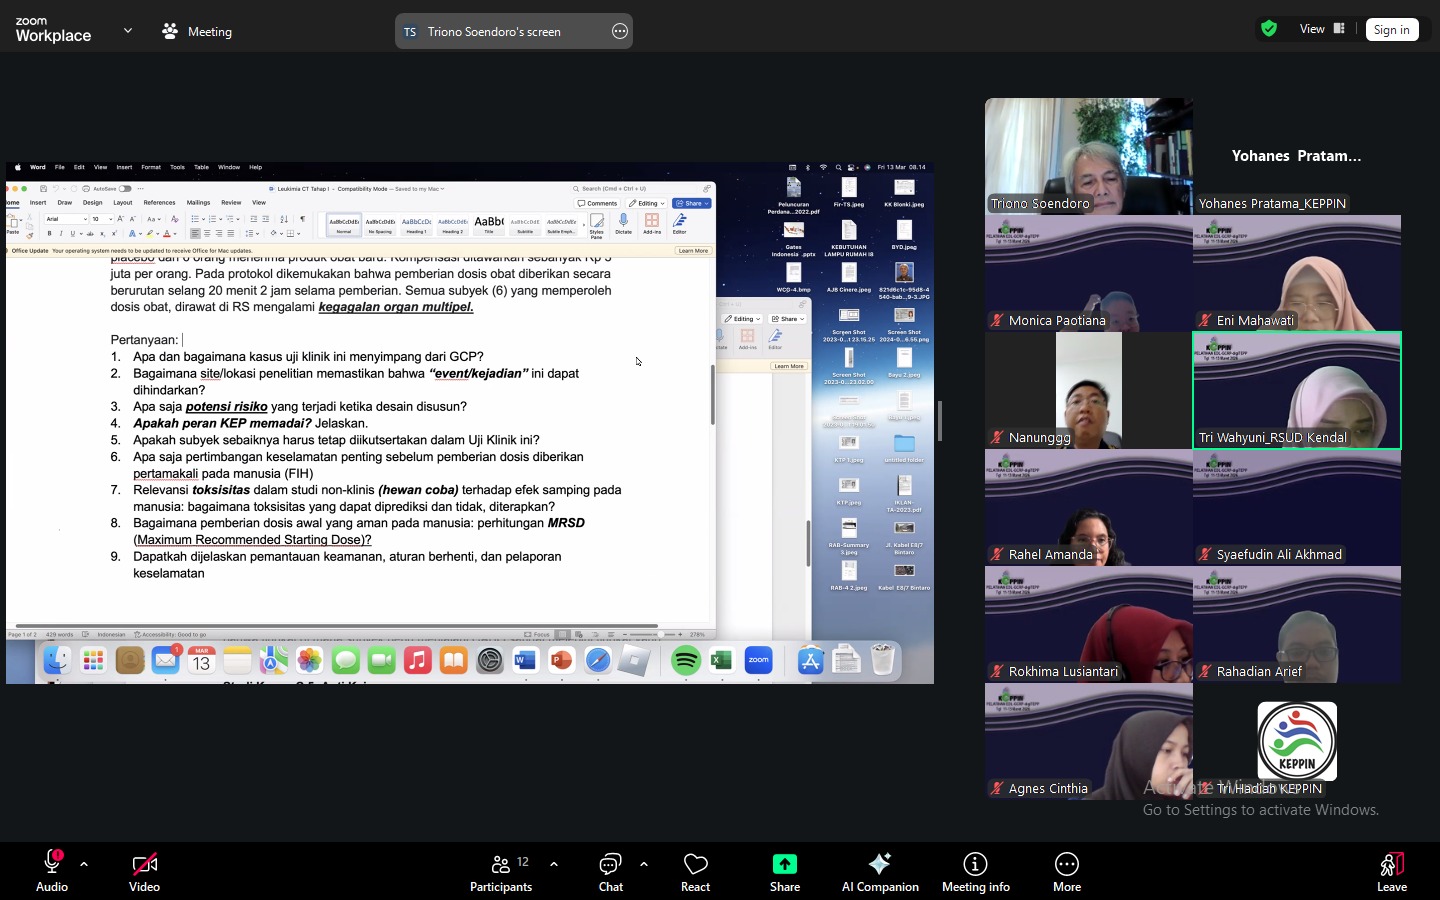The height and width of the screenshot is (900, 1440).
Task: Toggle microphone with Audio button
Action: (52, 872)
